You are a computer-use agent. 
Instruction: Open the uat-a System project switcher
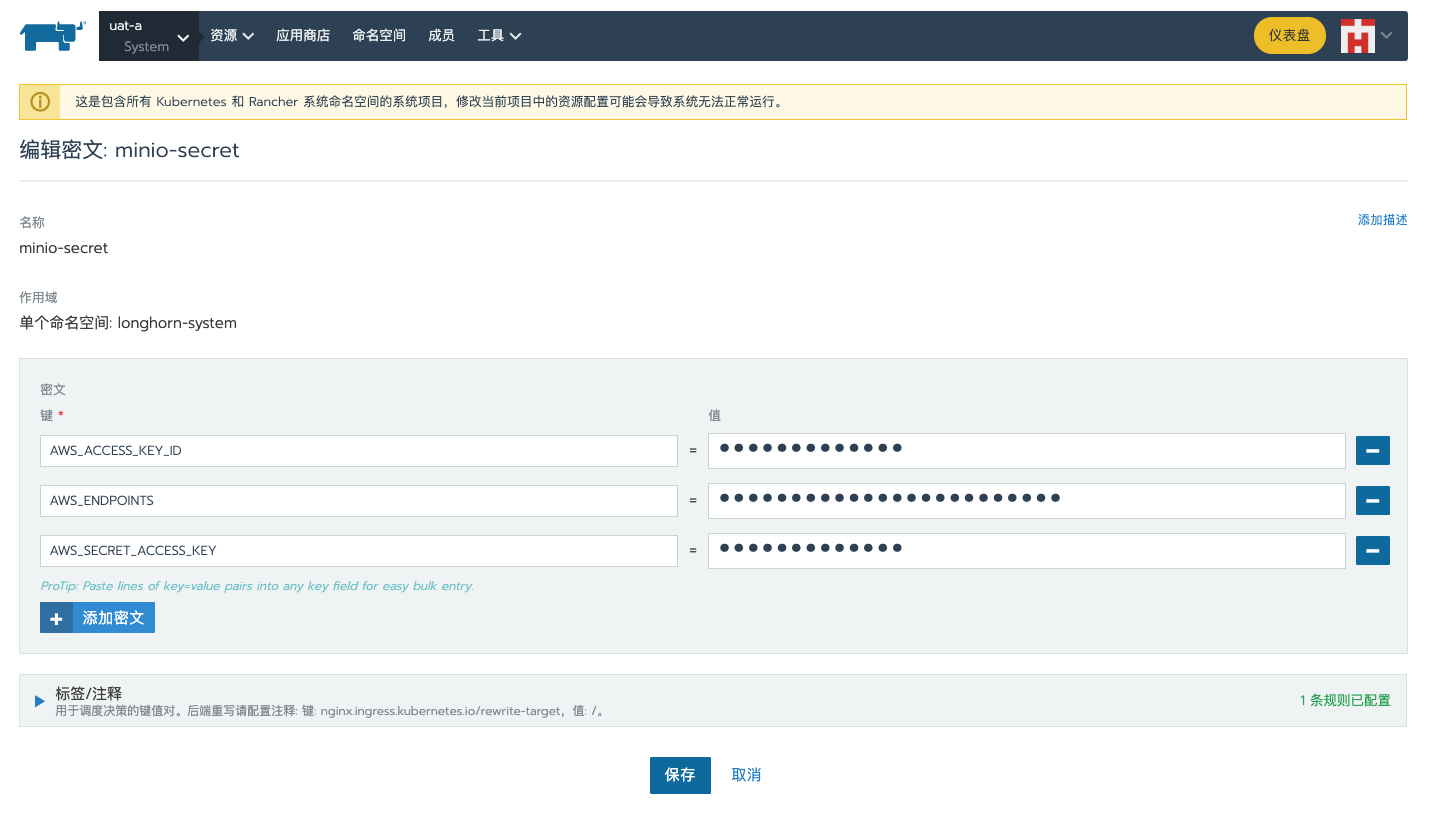click(149, 36)
